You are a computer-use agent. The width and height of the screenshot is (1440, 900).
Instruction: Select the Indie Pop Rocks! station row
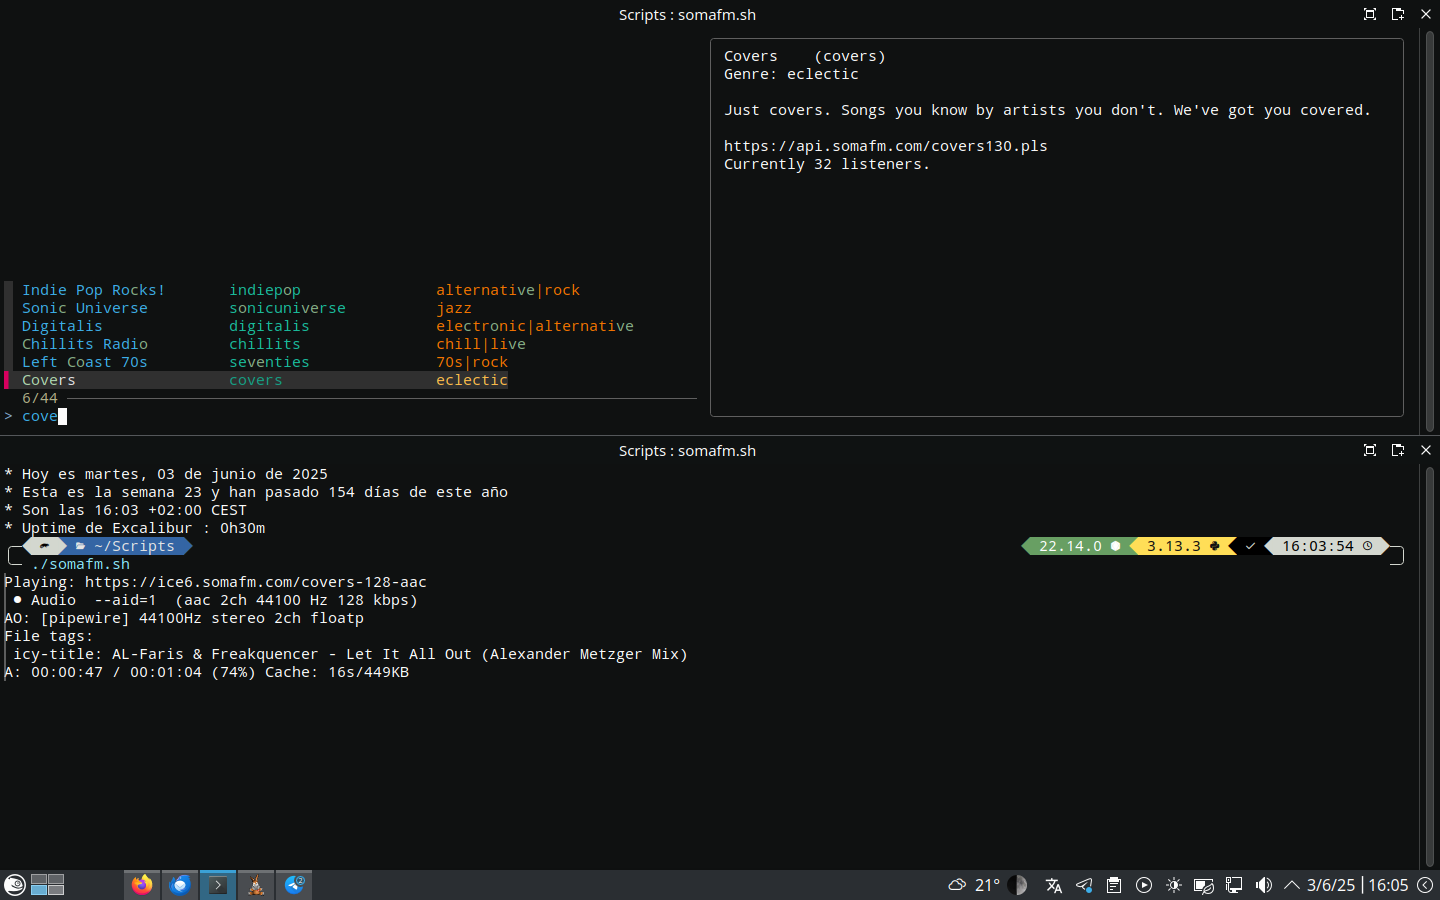350,290
